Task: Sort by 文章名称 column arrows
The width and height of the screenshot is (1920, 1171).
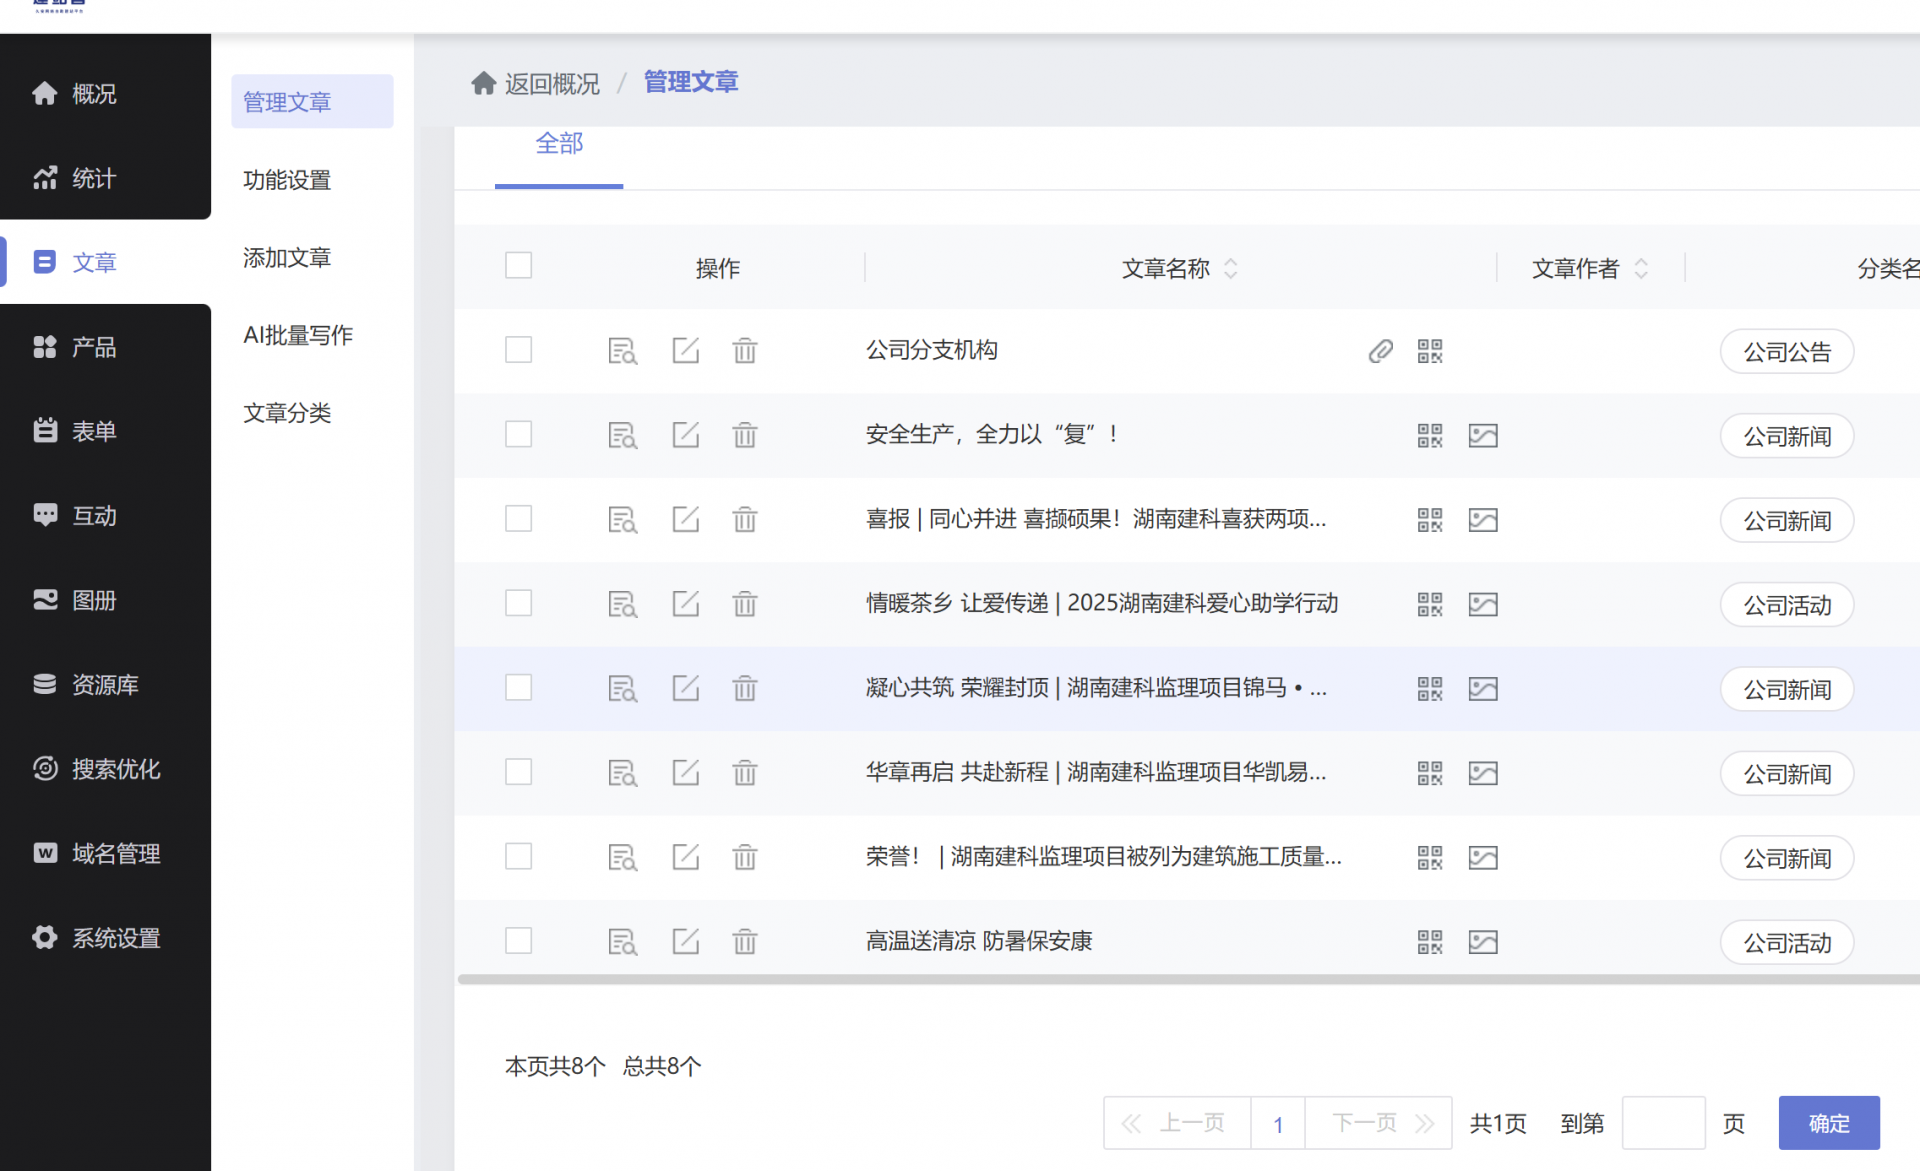Action: pyautogui.click(x=1231, y=268)
